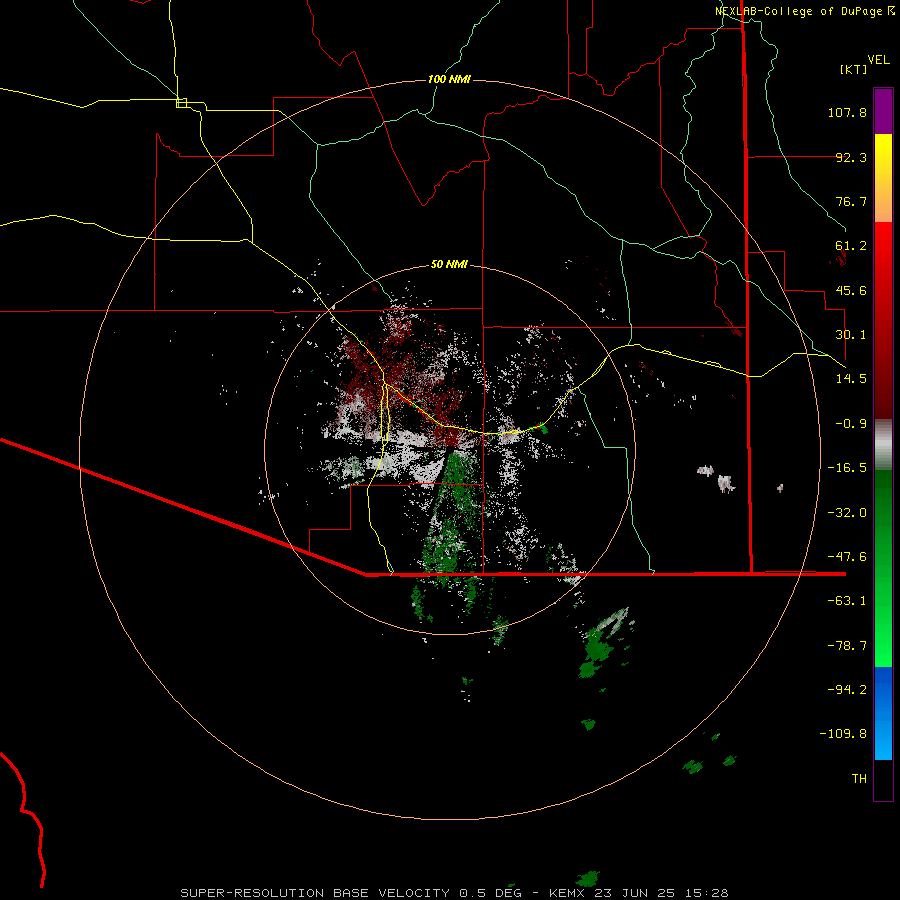This screenshot has height=900, width=900.
Task: Click the 76.7 velocity scale value
Action: click(x=851, y=201)
